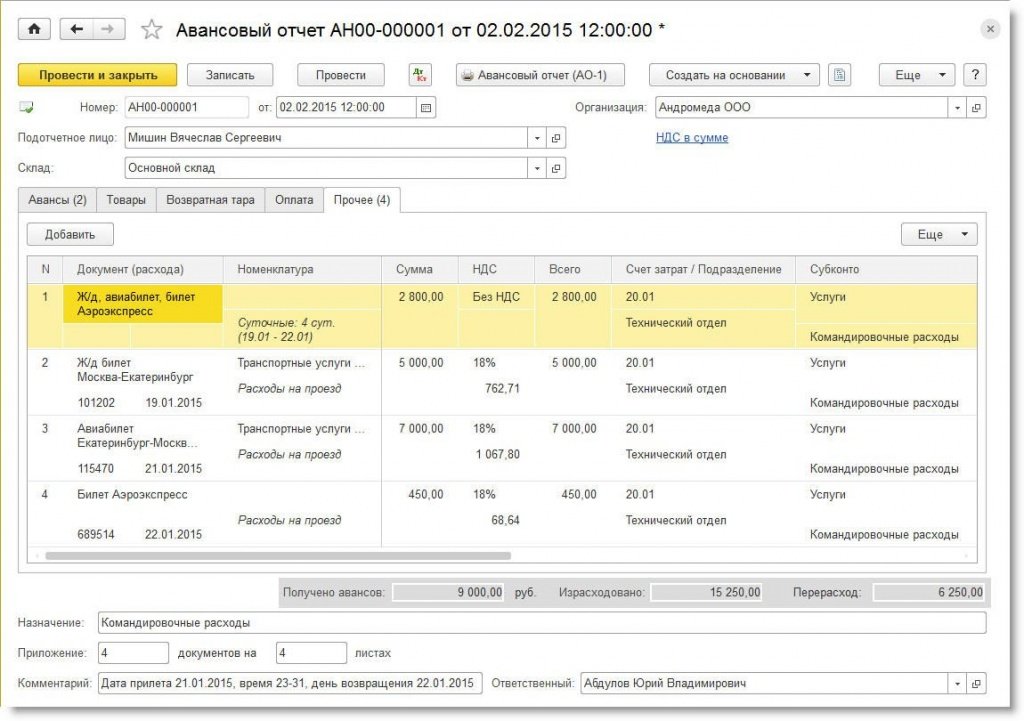Click the Номер input field
The image size is (1024, 721).
coord(186,108)
